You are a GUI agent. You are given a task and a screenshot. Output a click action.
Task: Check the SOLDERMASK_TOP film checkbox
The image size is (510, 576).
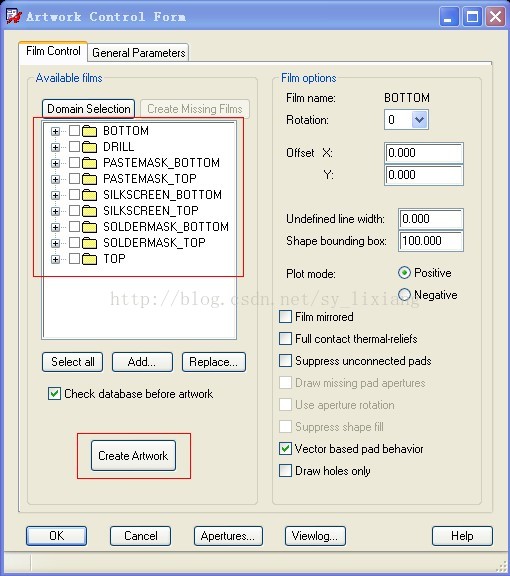[75, 242]
